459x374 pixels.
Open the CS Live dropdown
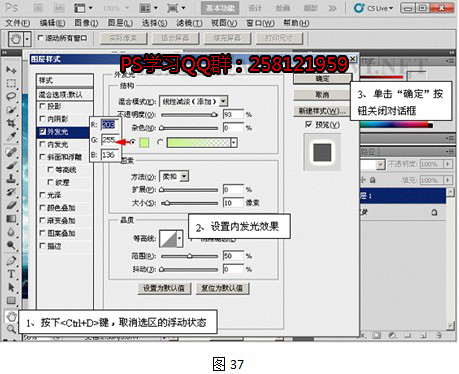[x=374, y=8]
